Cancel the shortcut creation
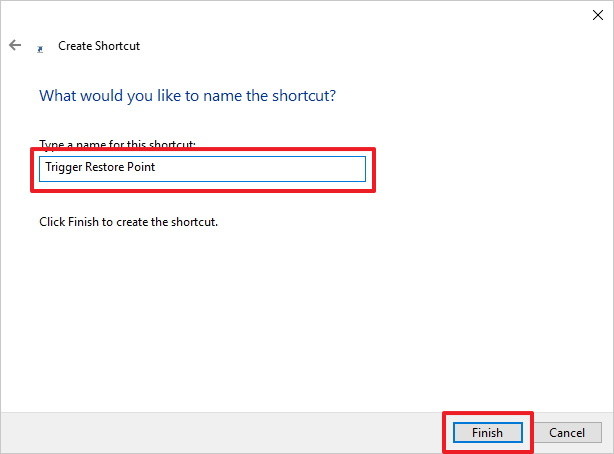This screenshot has width=614, height=454. coord(566,433)
